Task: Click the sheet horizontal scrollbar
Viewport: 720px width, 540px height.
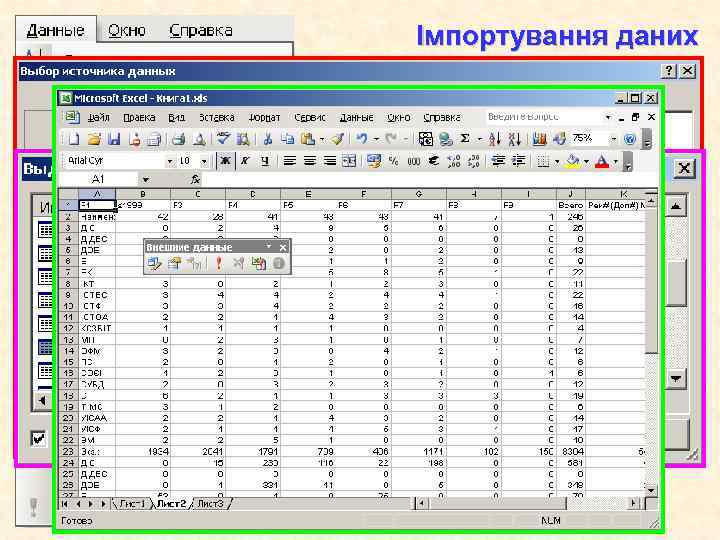Action: pos(529,504)
